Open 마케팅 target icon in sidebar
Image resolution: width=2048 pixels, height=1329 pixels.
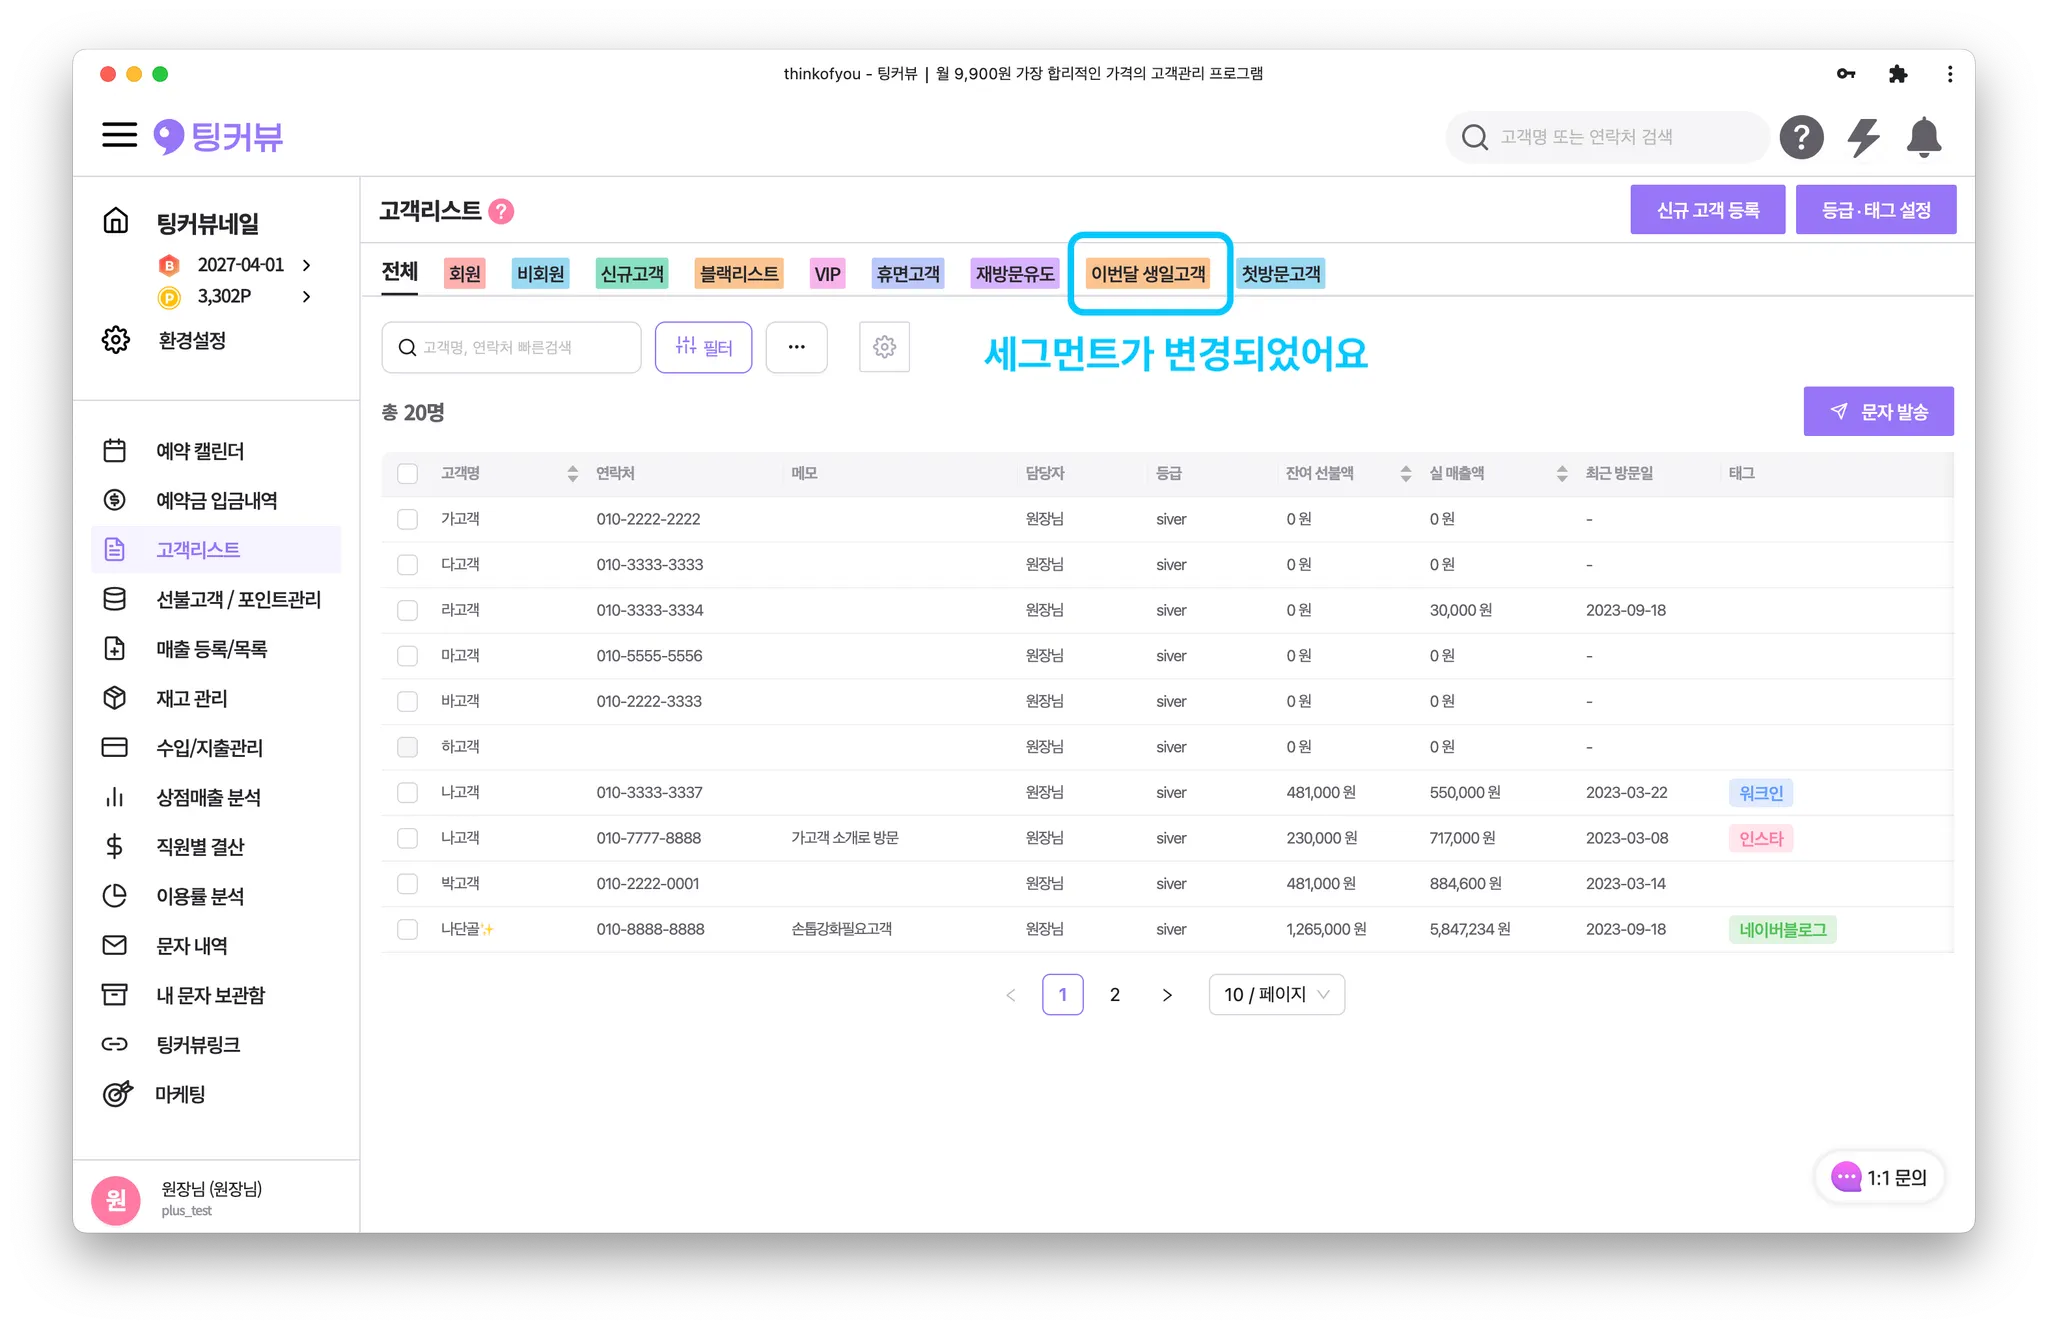click(x=117, y=1094)
